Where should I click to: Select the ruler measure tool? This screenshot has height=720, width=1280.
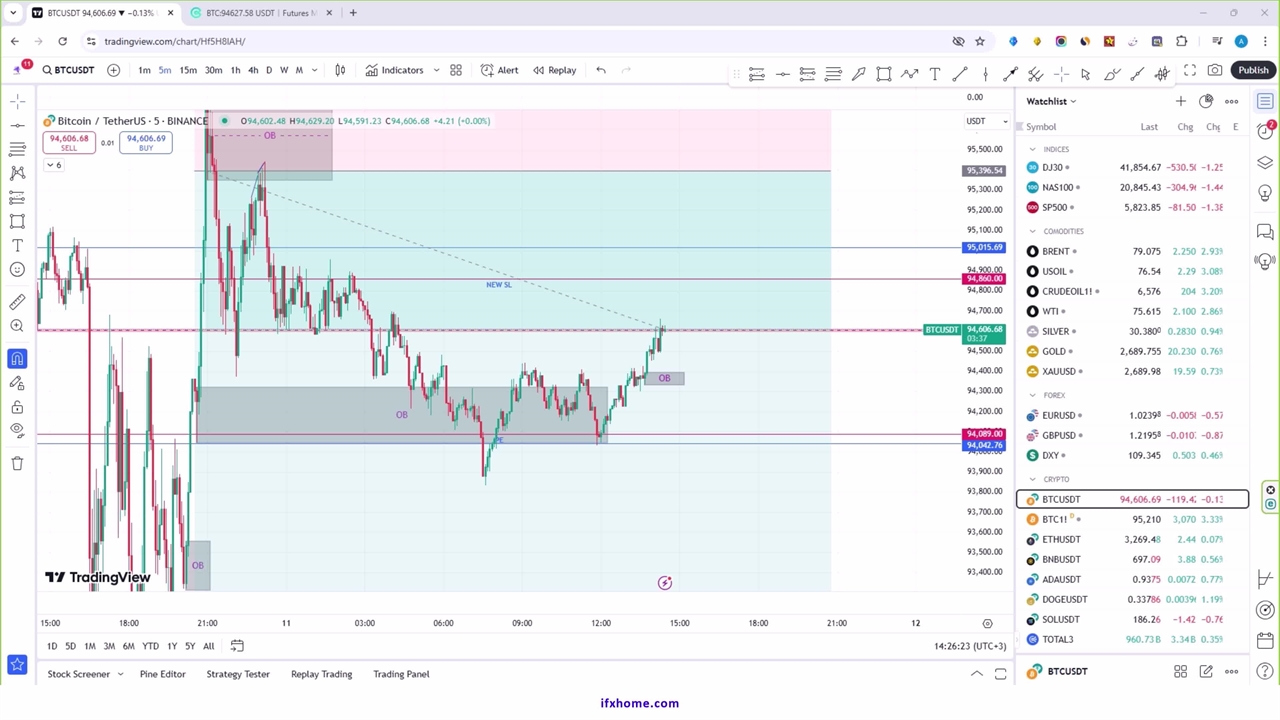click(17, 302)
